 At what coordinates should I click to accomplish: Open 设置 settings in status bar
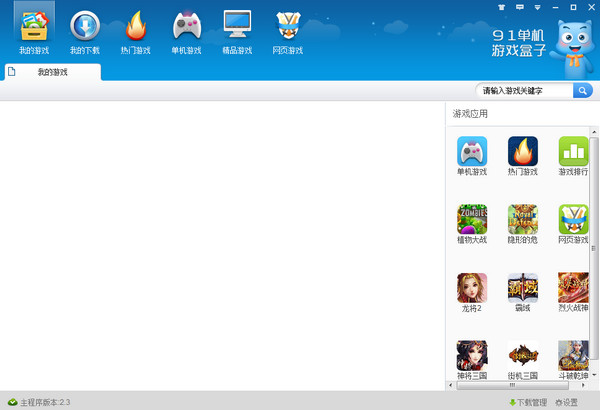click(x=567, y=402)
